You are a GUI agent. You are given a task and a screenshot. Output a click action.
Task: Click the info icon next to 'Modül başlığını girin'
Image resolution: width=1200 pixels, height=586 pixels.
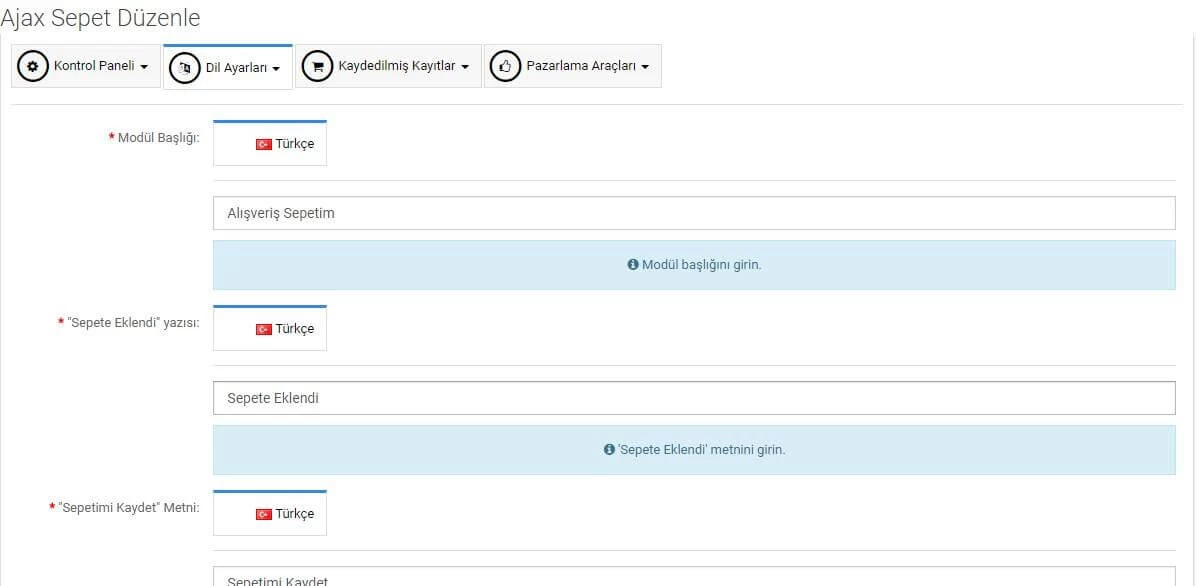633,265
